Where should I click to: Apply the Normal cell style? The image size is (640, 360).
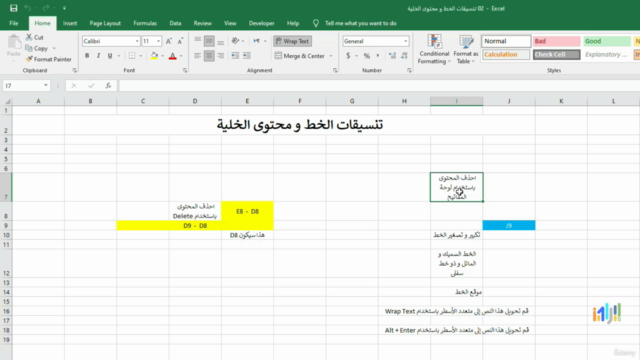(x=506, y=41)
